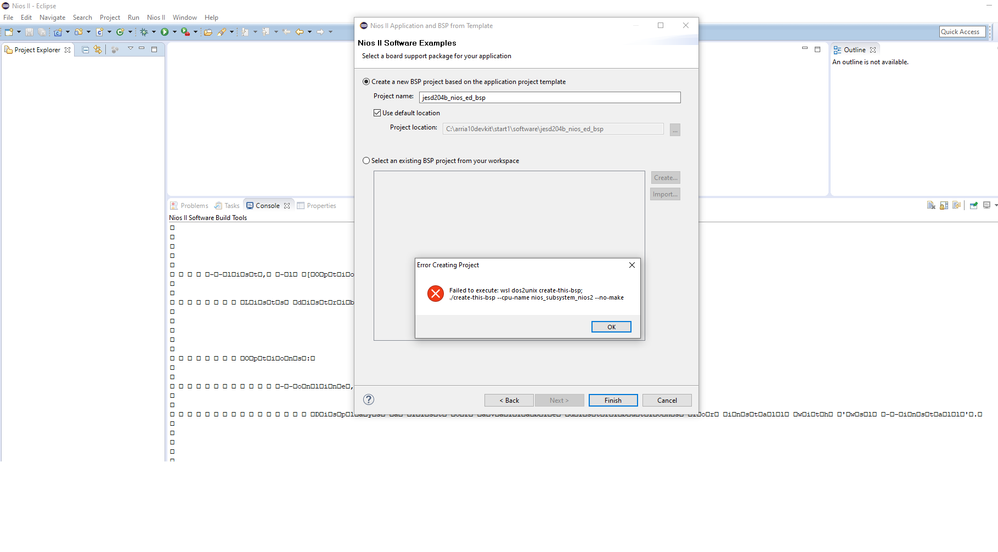Minimize the Project Explorer panel
Screen dimensions: 998x552
tap(142, 49)
